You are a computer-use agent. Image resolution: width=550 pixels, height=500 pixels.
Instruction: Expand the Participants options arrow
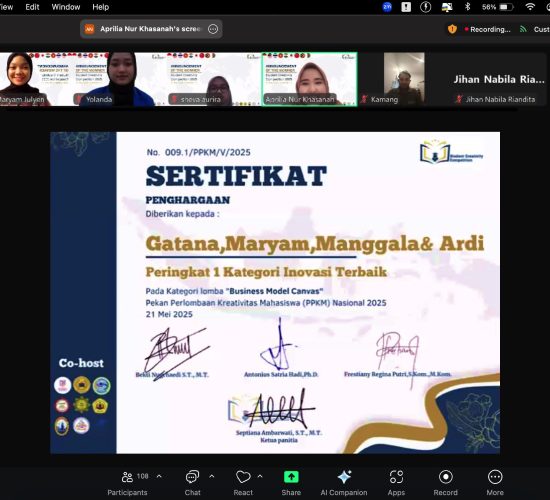click(x=159, y=476)
